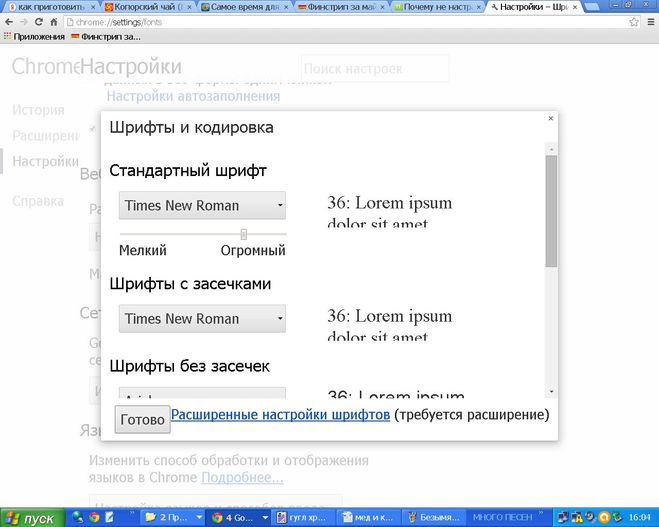Viewport: 659px width, 527px height.
Task: Launch Chrome from quick launch icons
Action: click(x=94, y=517)
